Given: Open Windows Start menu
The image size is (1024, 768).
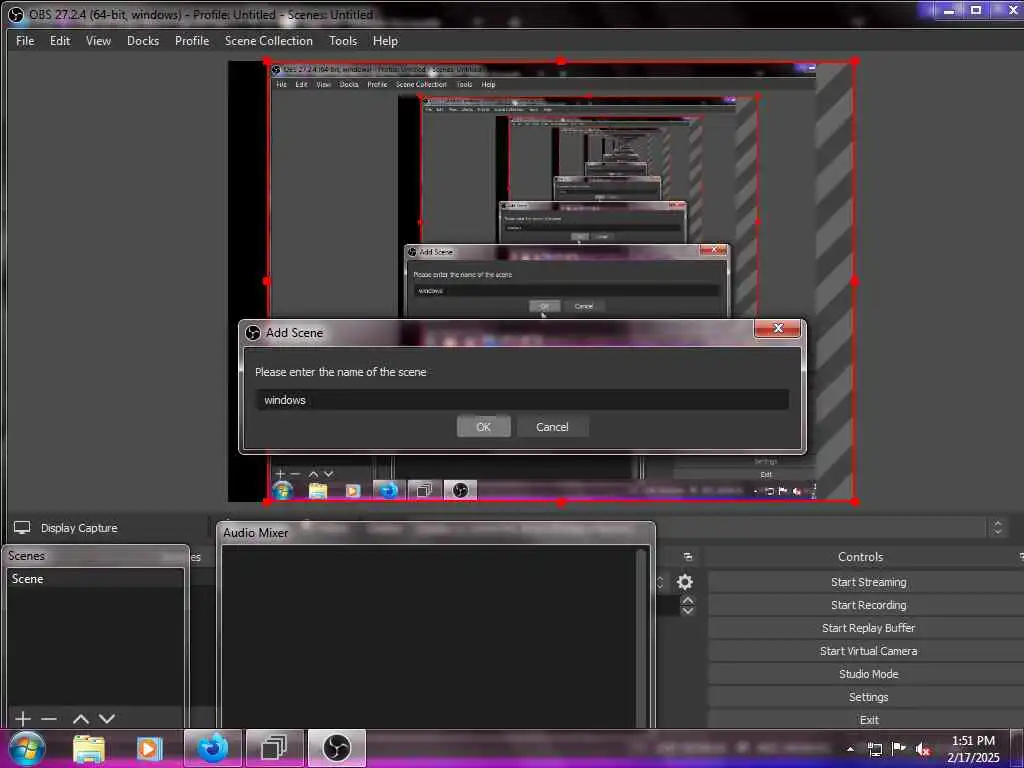Looking at the screenshot, I should tap(26, 748).
